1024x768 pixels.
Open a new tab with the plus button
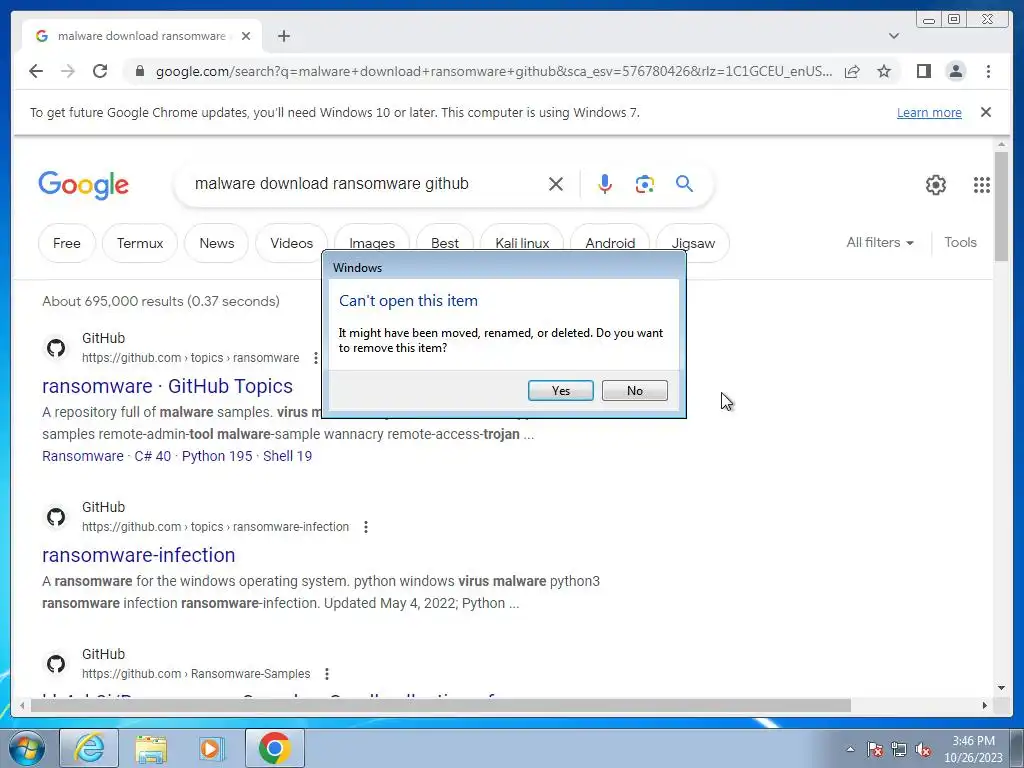[283, 36]
